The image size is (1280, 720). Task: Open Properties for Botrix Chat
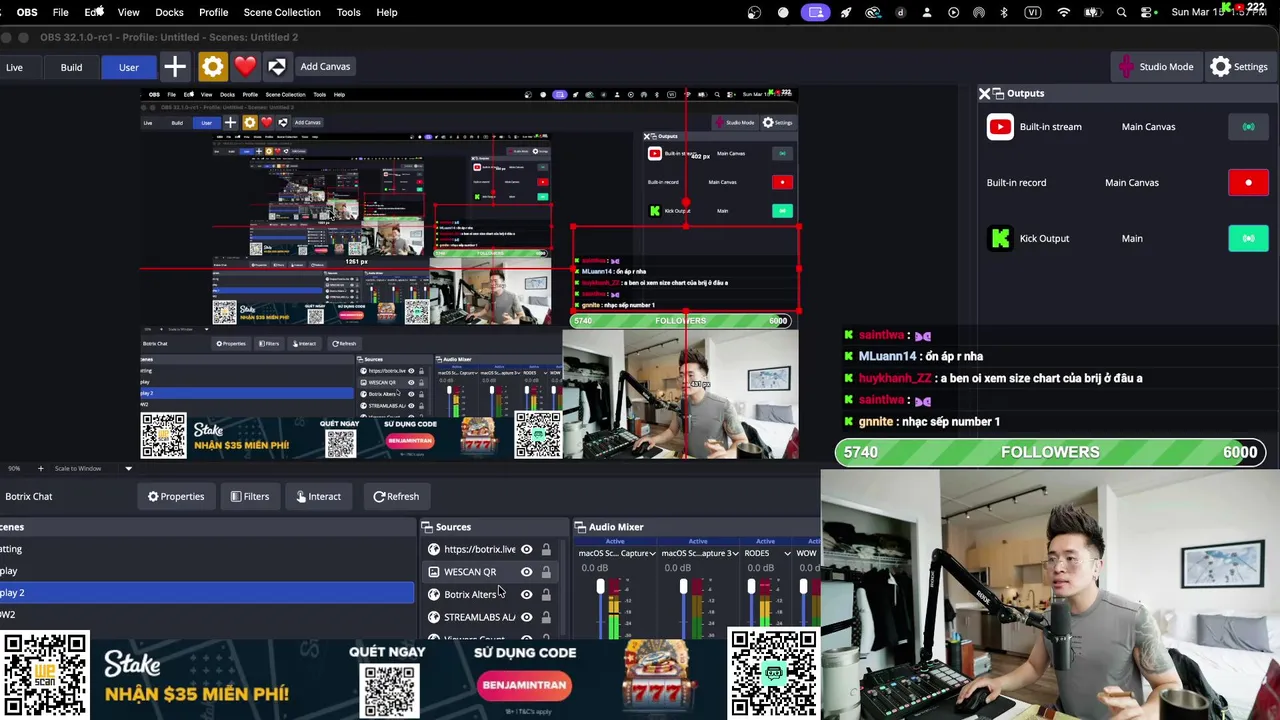coord(176,496)
